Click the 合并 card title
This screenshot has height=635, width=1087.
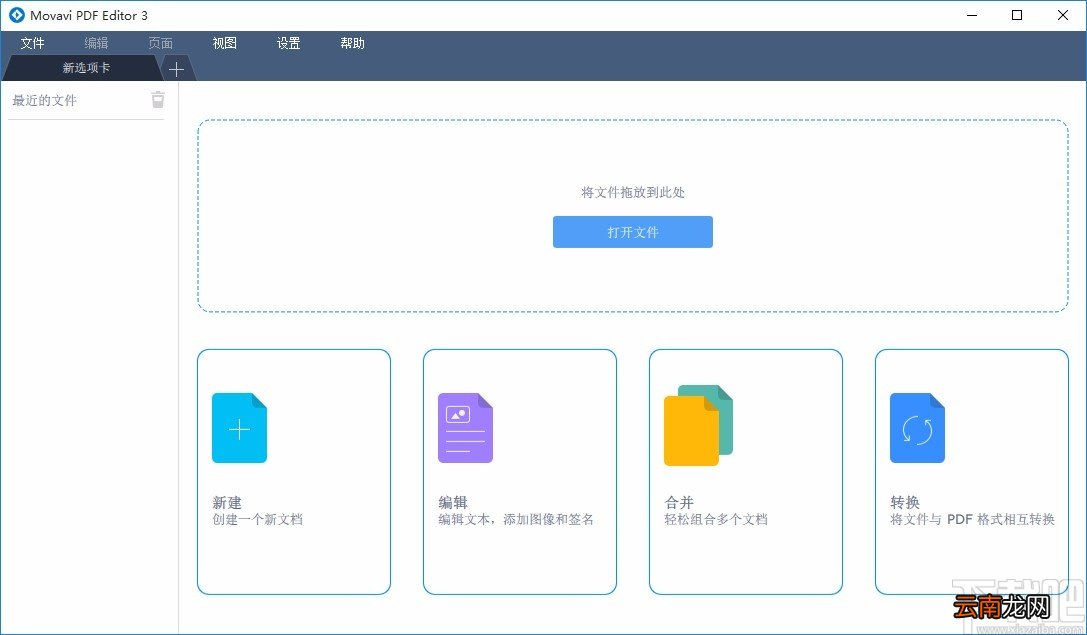tap(679, 502)
